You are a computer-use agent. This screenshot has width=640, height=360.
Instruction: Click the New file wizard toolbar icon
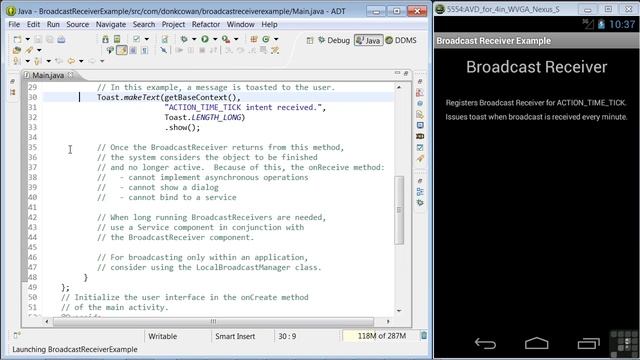pos(17,39)
